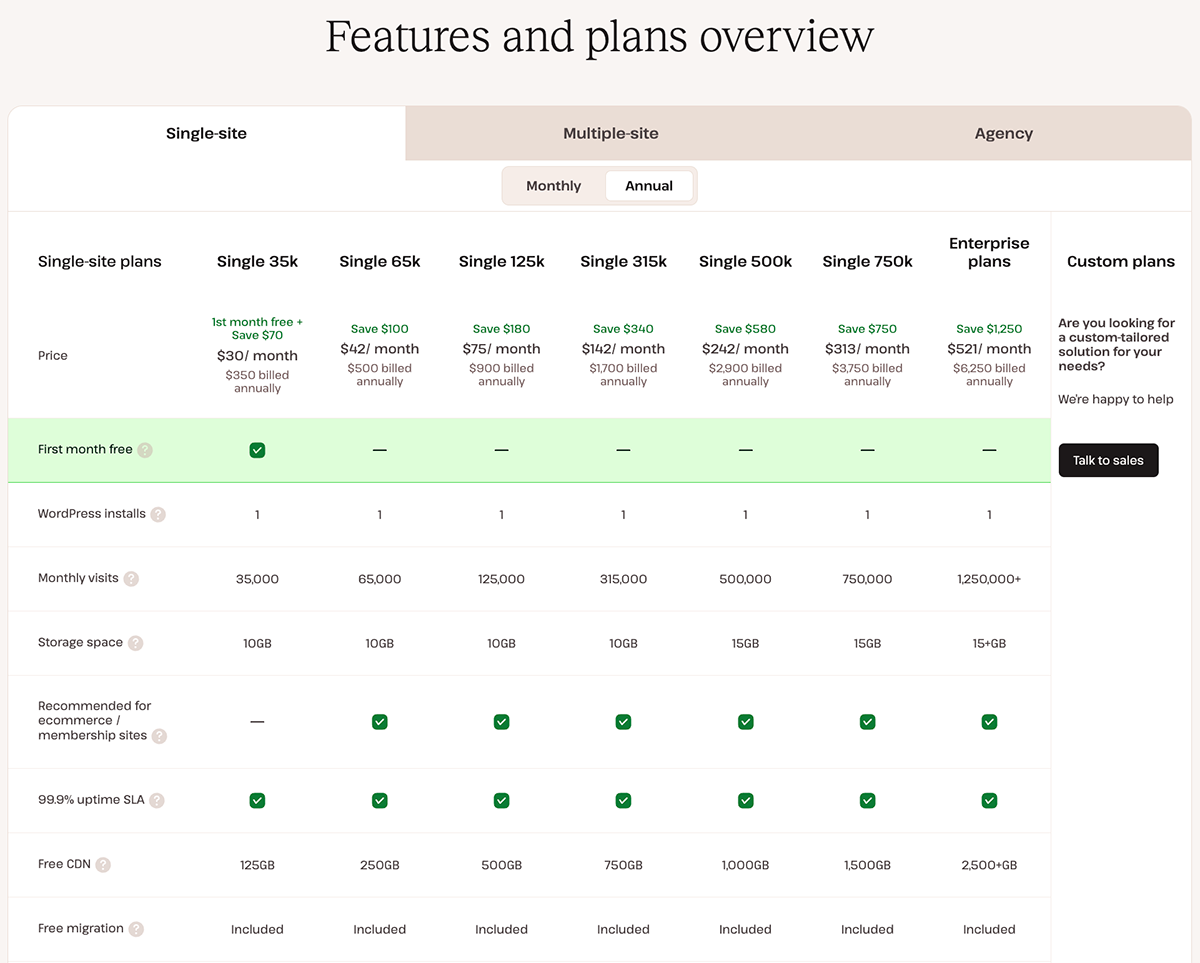This screenshot has width=1200, height=963.
Task: Open the WordPress installs help icon
Action: coord(158,514)
